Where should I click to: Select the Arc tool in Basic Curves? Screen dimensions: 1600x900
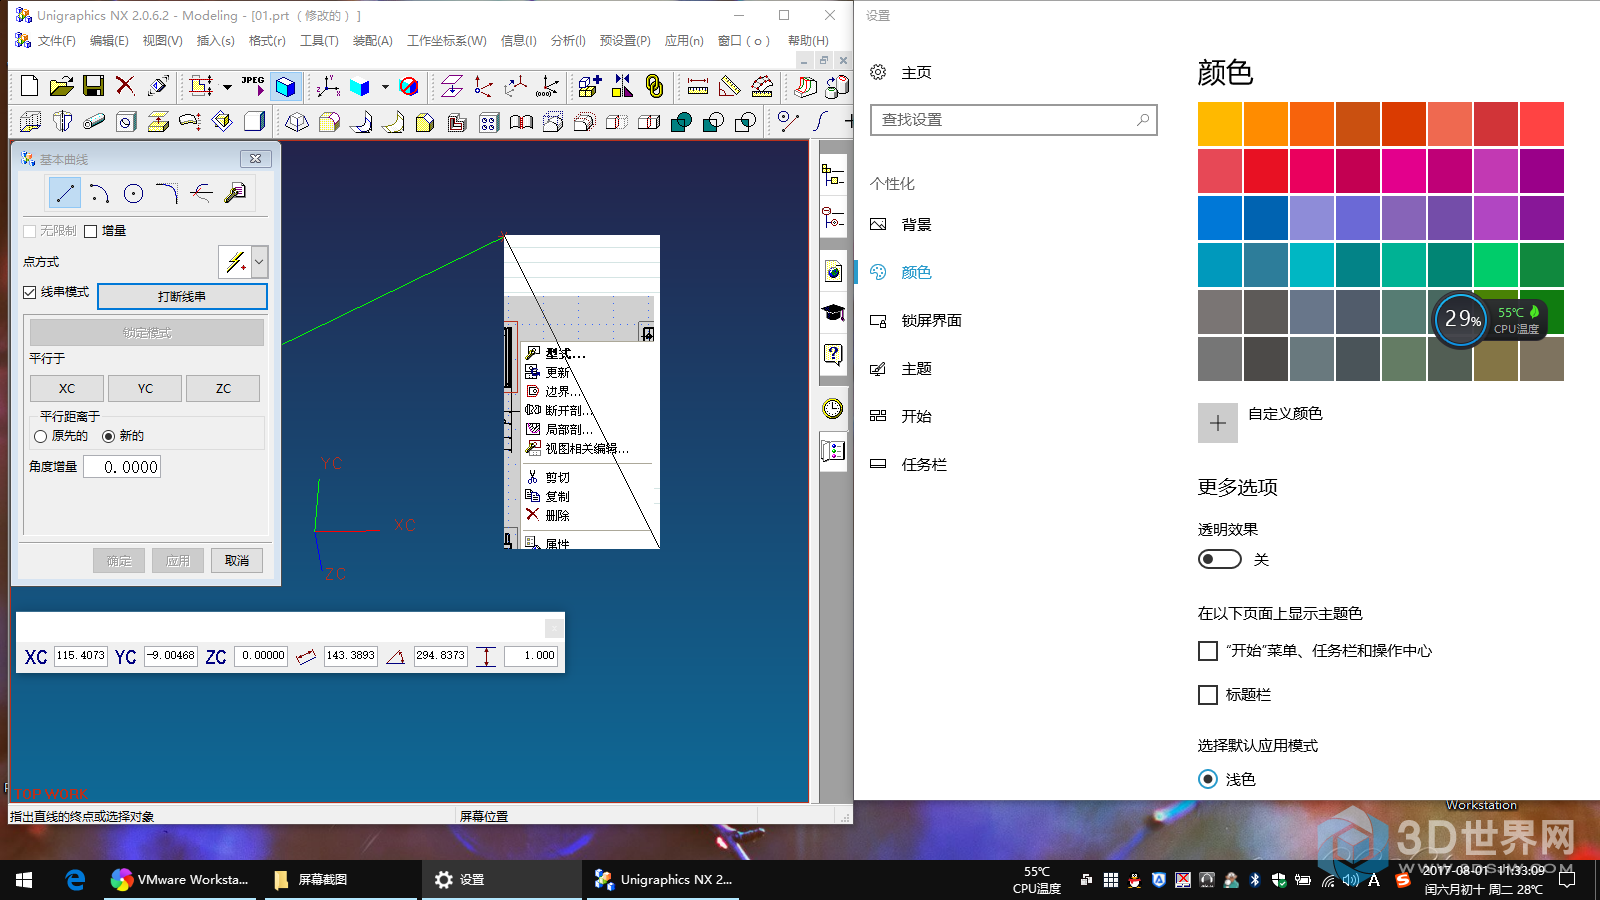click(x=99, y=193)
